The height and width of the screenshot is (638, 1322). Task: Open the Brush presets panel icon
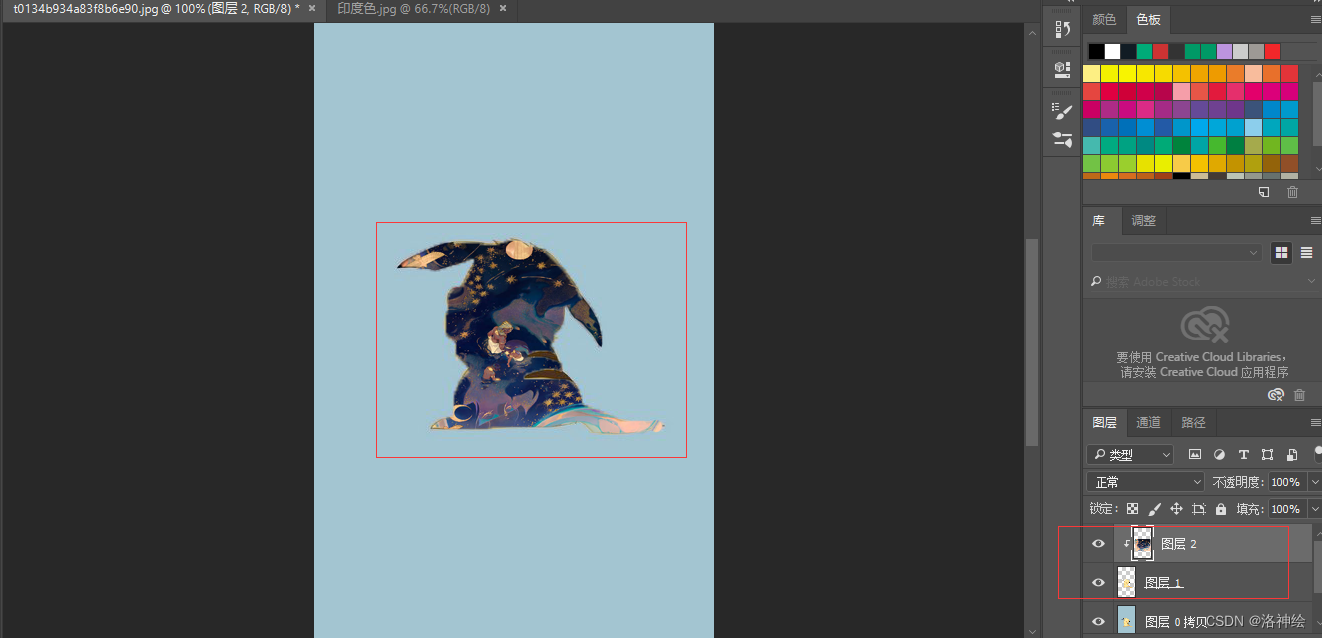point(1062,139)
